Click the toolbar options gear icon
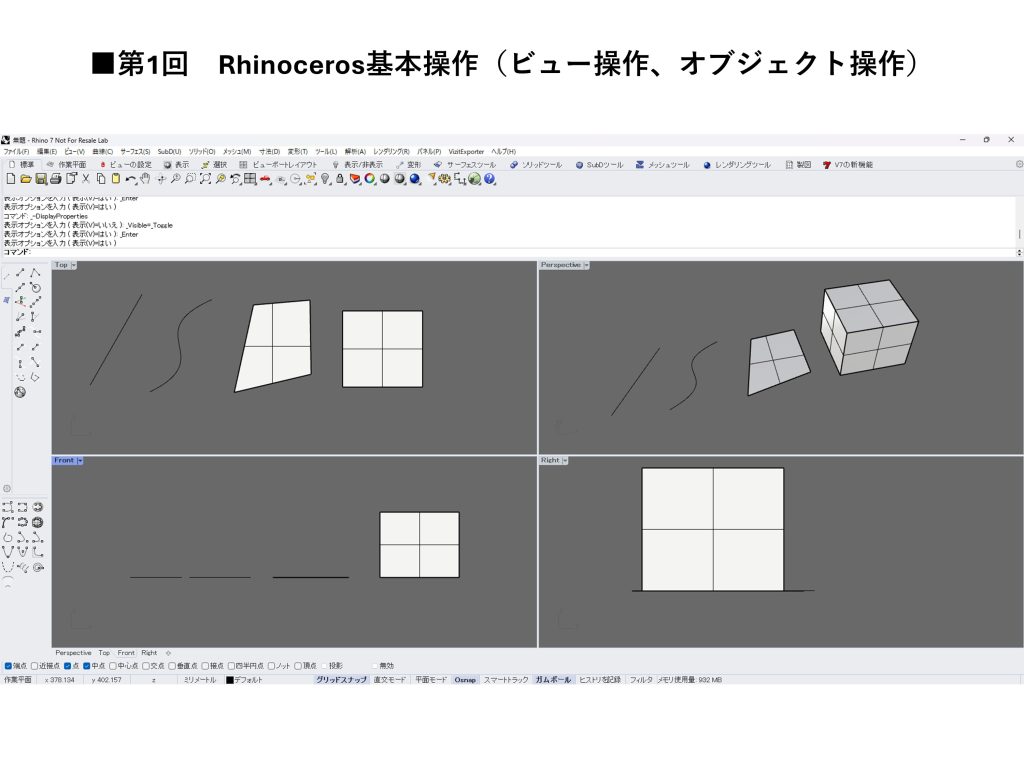Image resolution: width=1024 pixels, height=768 pixels. [1019, 164]
